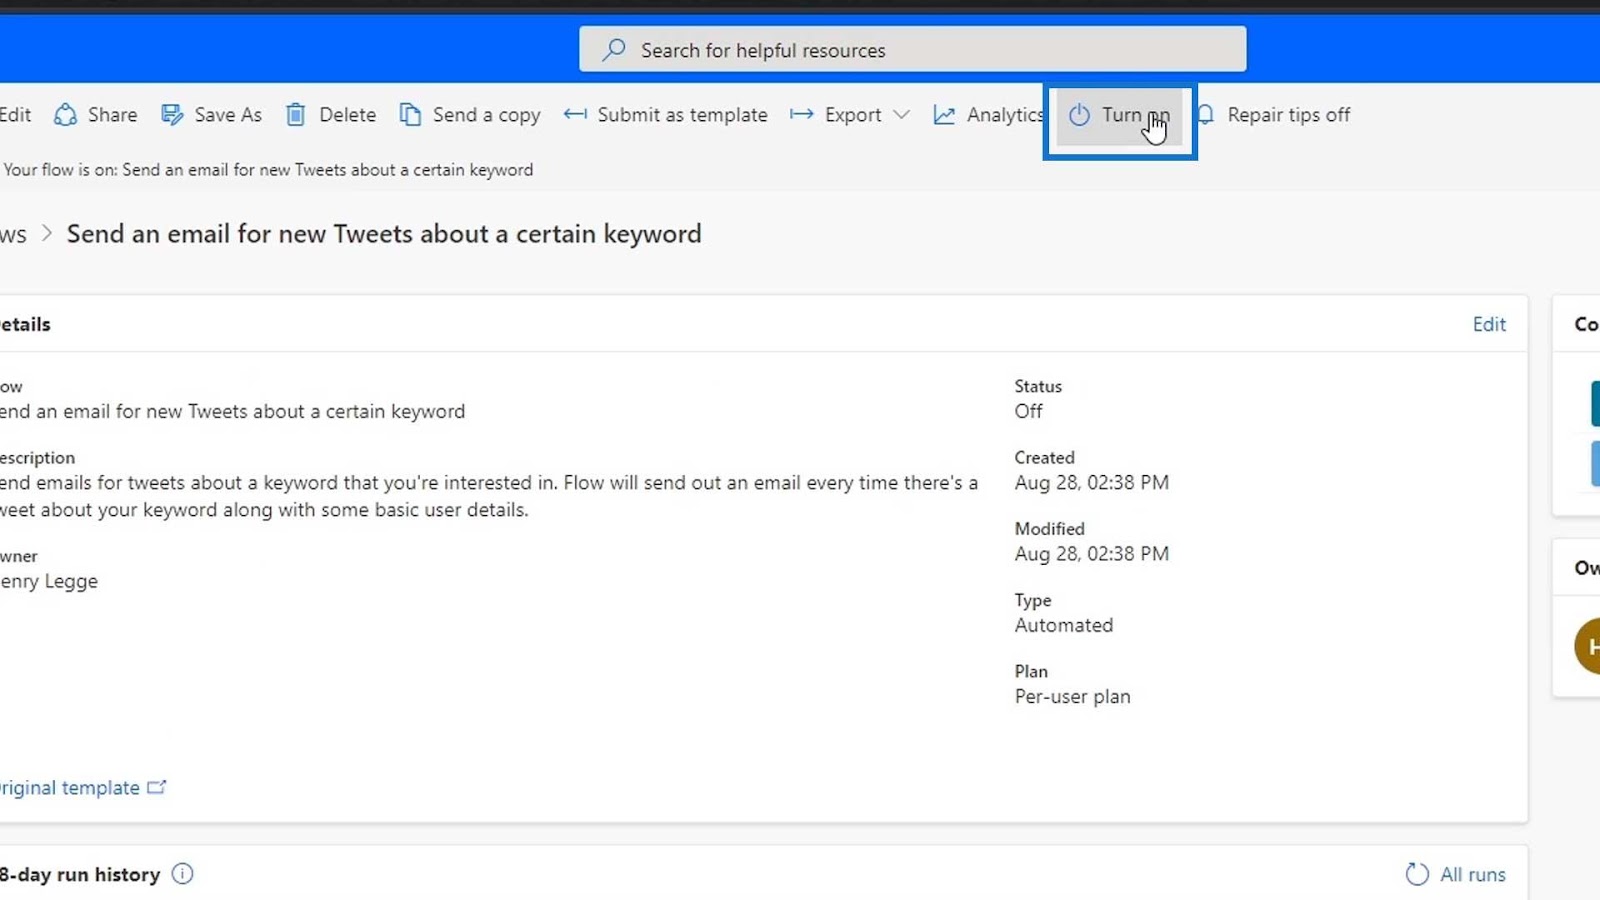Click the Send a copy icon
The width and height of the screenshot is (1600, 900).
pos(410,115)
